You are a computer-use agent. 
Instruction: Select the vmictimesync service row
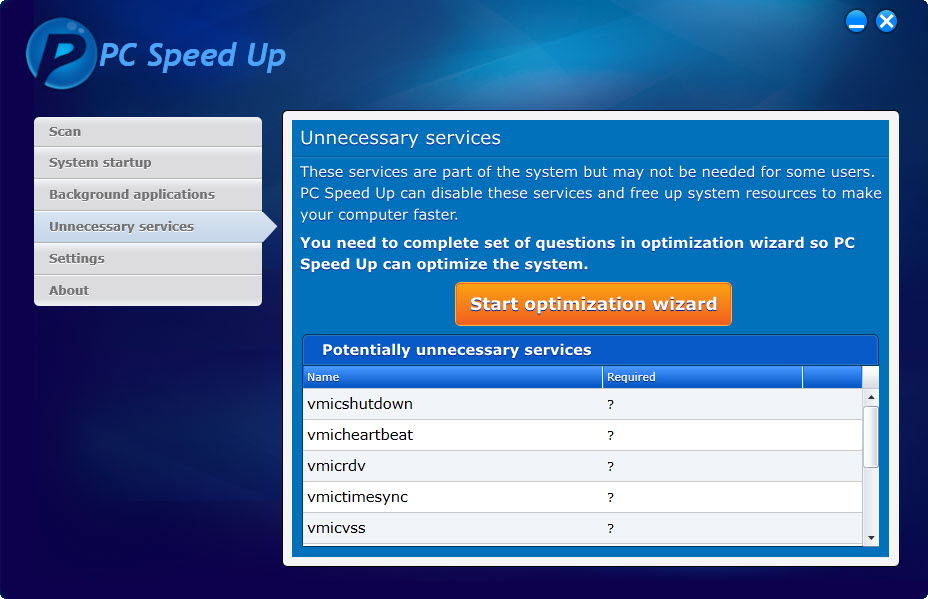pyautogui.click(x=582, y=497)
